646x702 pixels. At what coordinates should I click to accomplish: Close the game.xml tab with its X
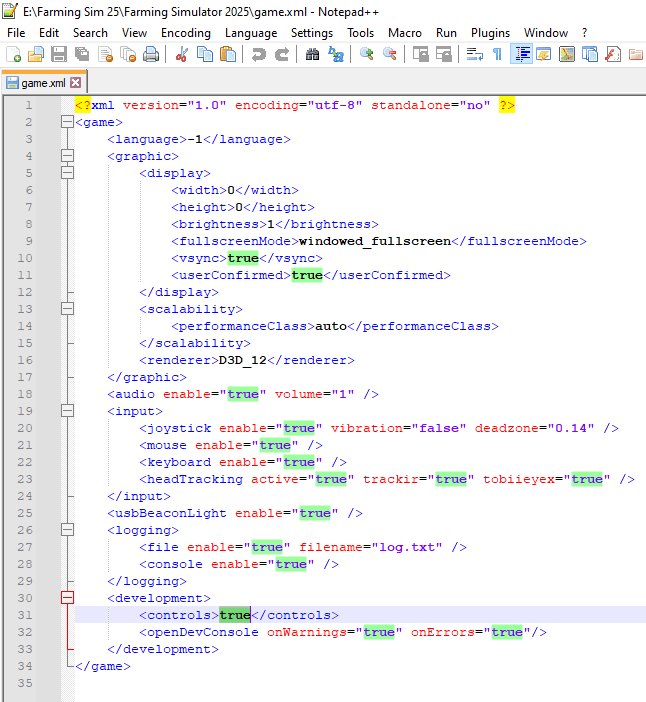tap(75, 82)
